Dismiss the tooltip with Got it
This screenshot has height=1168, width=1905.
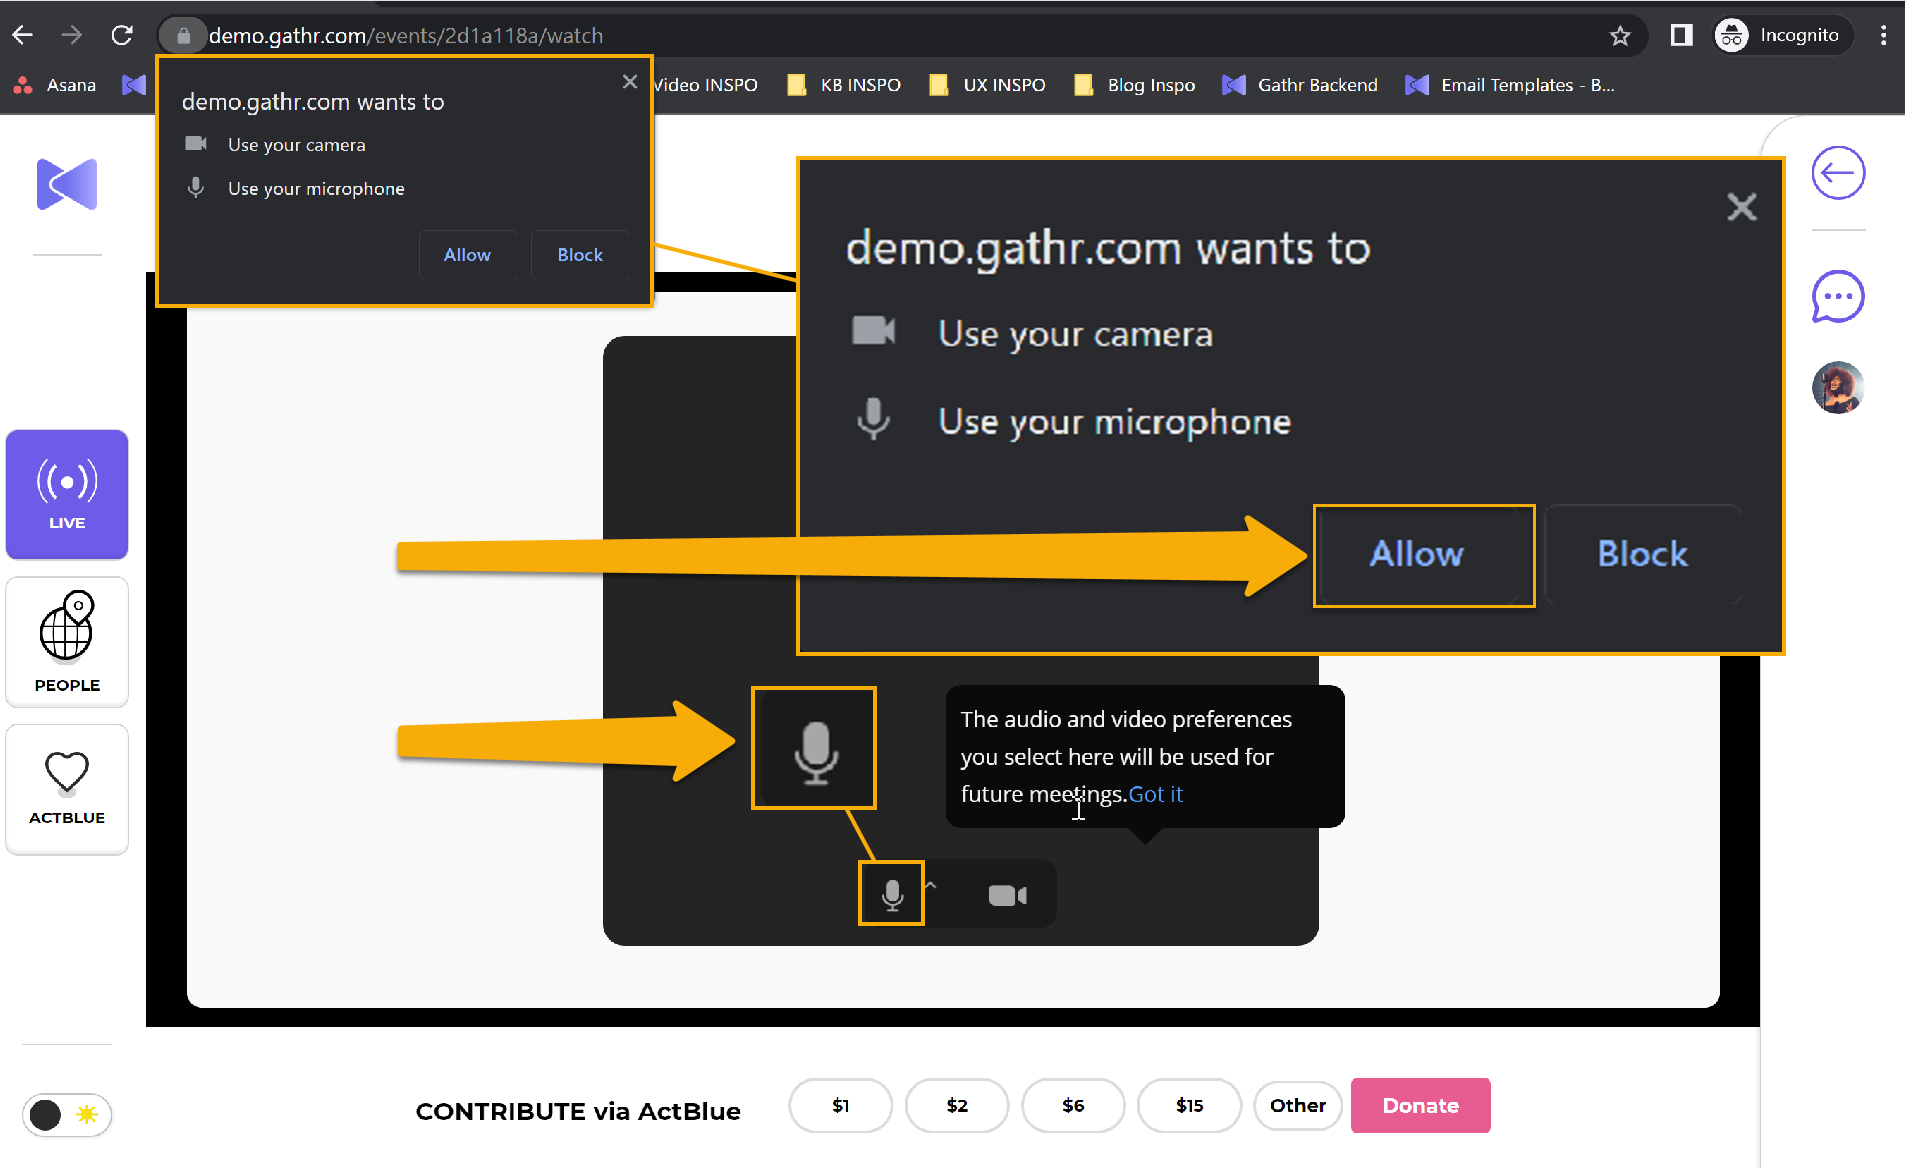1155,794
